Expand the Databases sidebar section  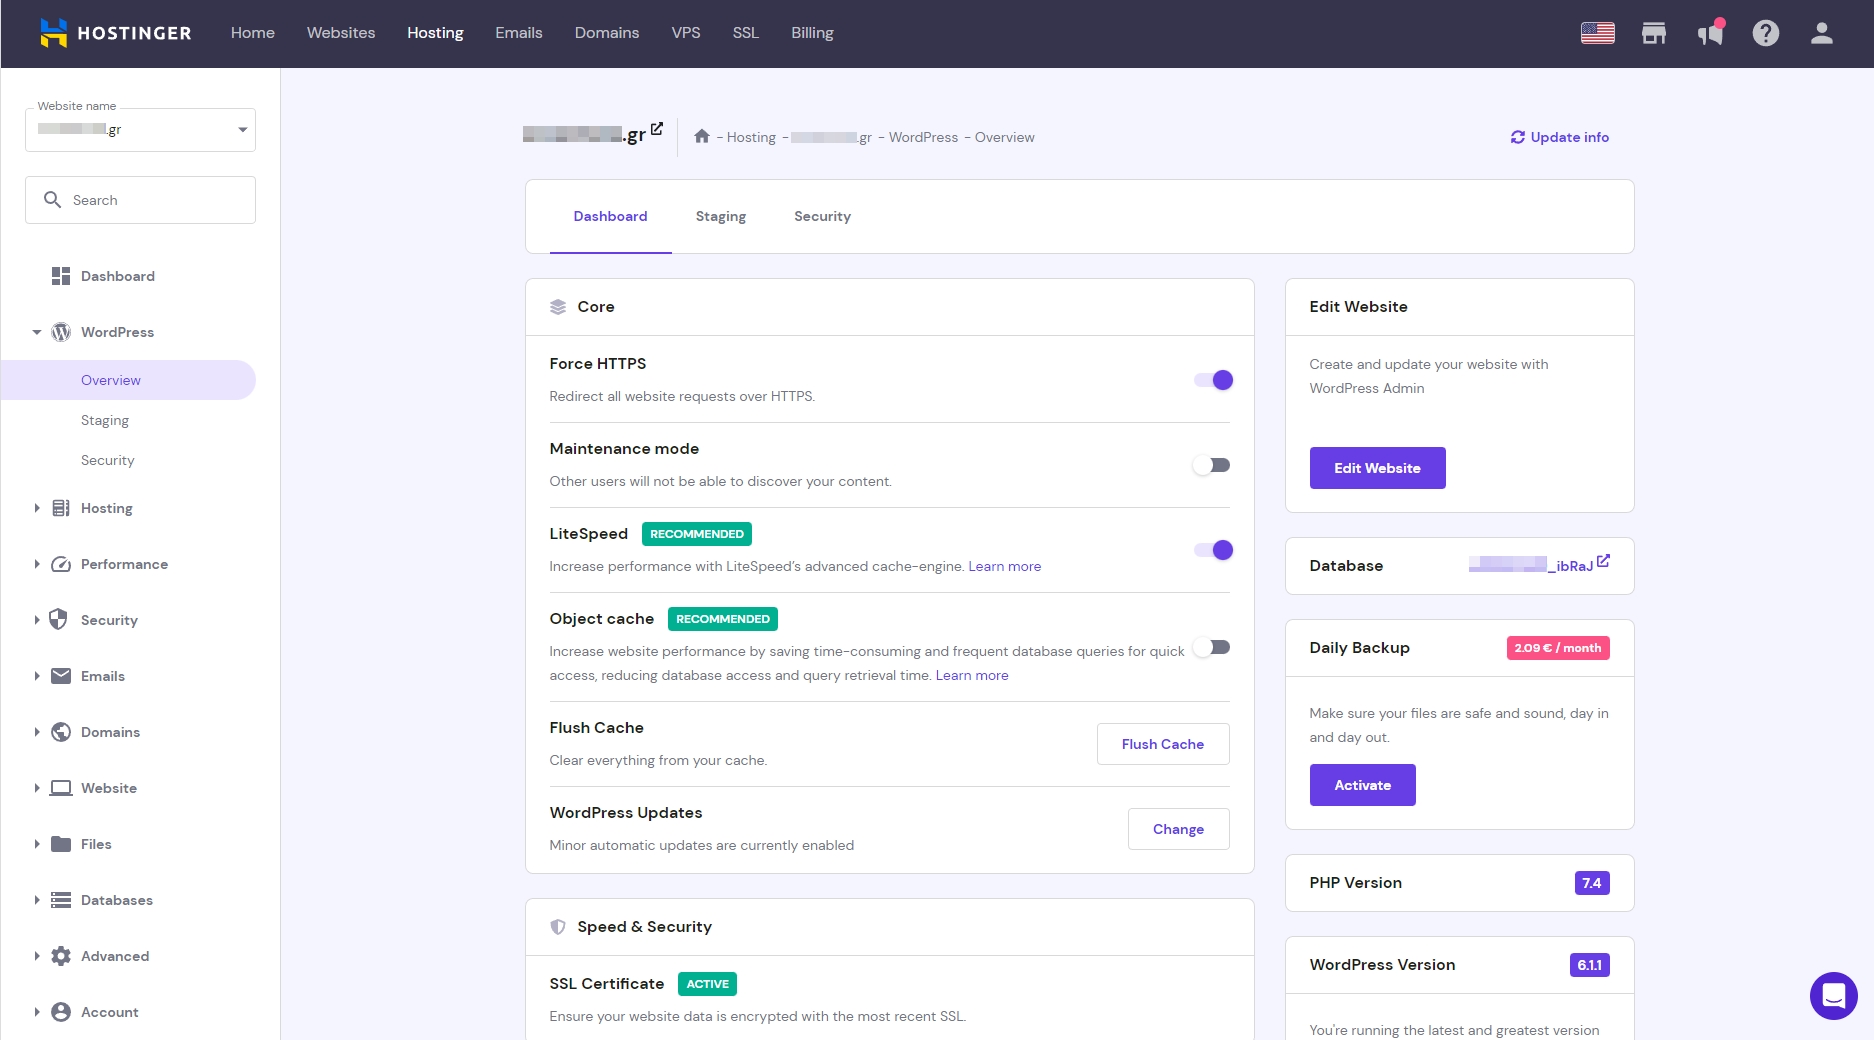coord(116,900)
